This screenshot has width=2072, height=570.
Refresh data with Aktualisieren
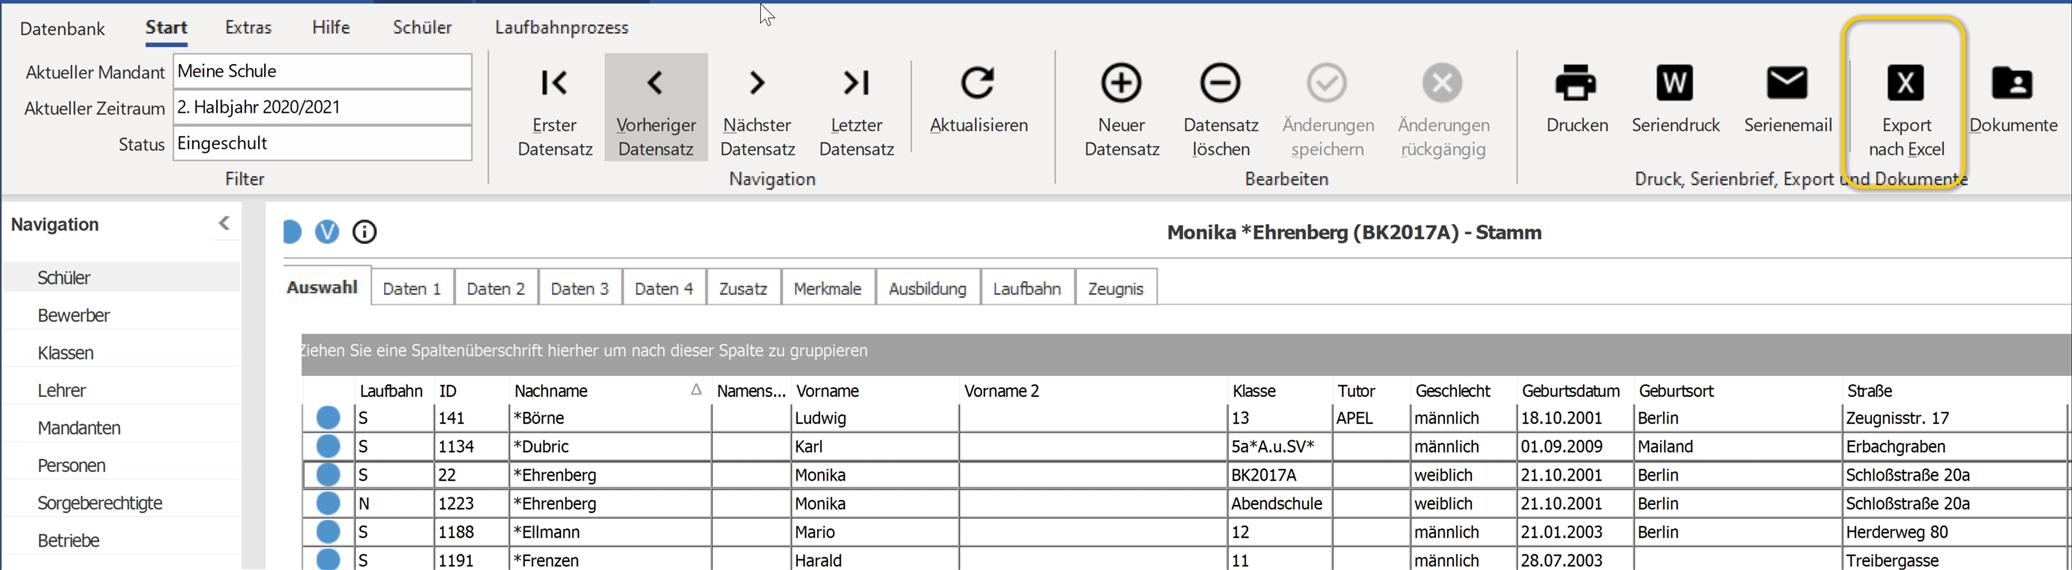[x=978, y=100]
